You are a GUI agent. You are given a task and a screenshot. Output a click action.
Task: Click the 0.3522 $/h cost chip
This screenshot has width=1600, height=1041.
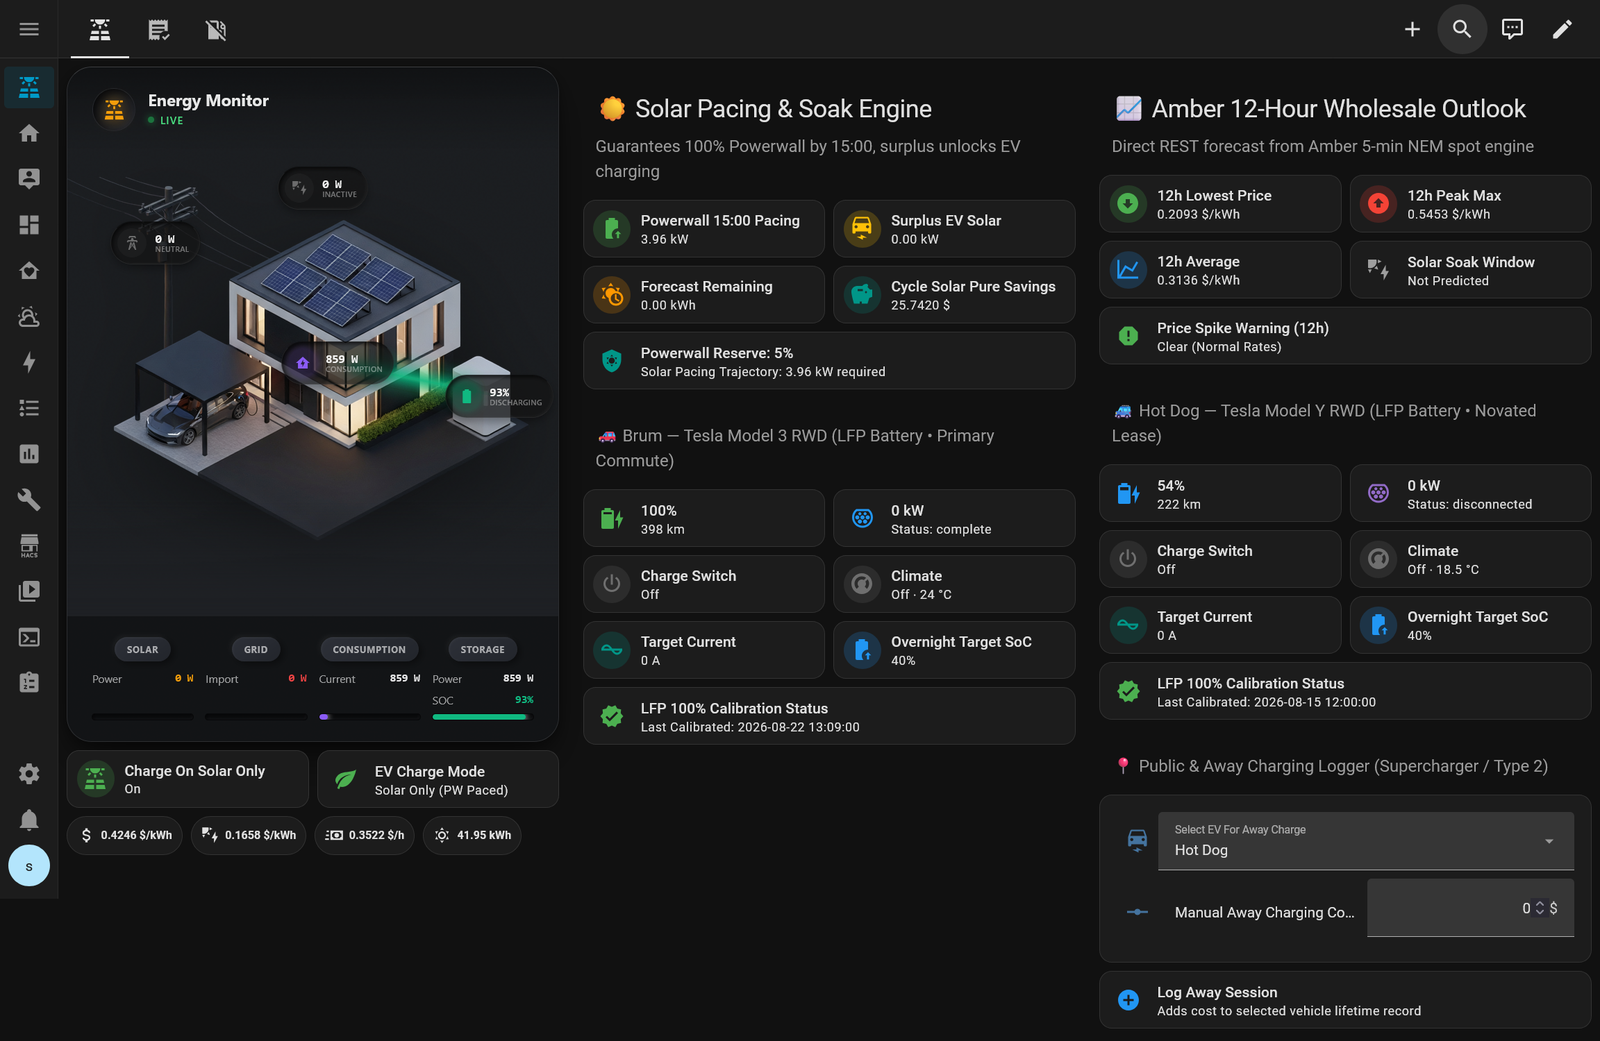point(365,835)
